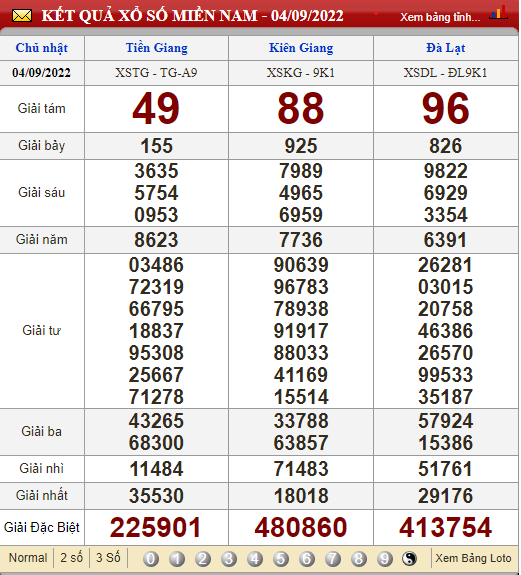521x575 pixels.
Task: Select giải ba number 15386
Action: pos(445,443)
